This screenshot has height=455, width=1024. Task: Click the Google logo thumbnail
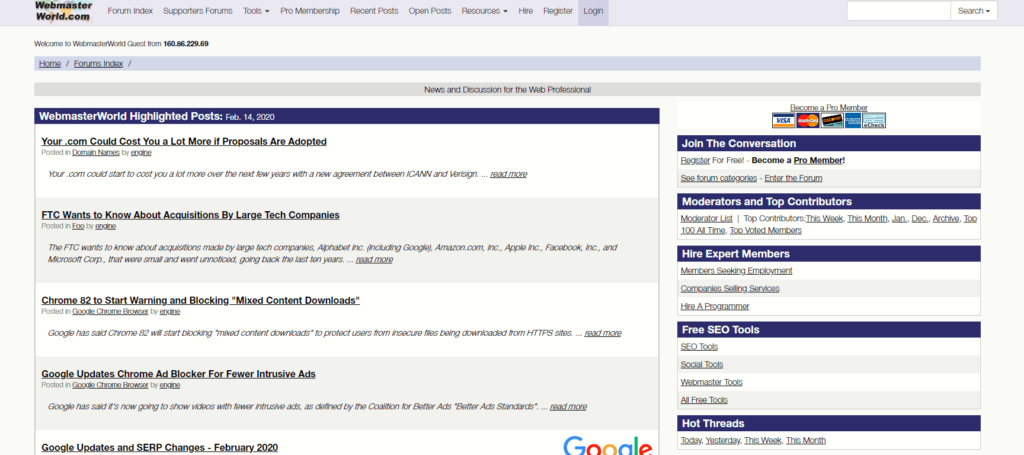click(607, 445)
